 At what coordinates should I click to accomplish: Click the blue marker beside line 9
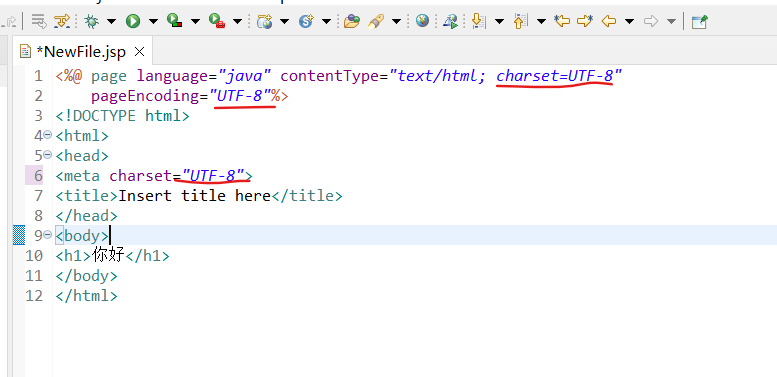point(19,235)
